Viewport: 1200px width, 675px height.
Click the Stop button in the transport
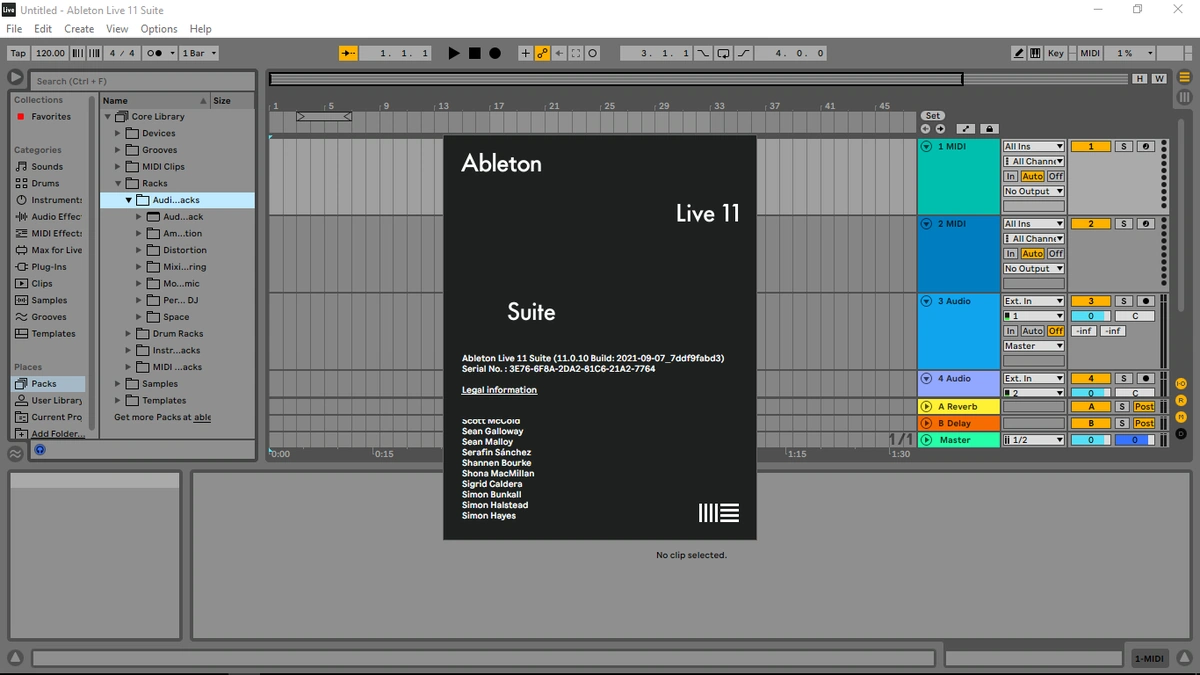pos(475,53)
